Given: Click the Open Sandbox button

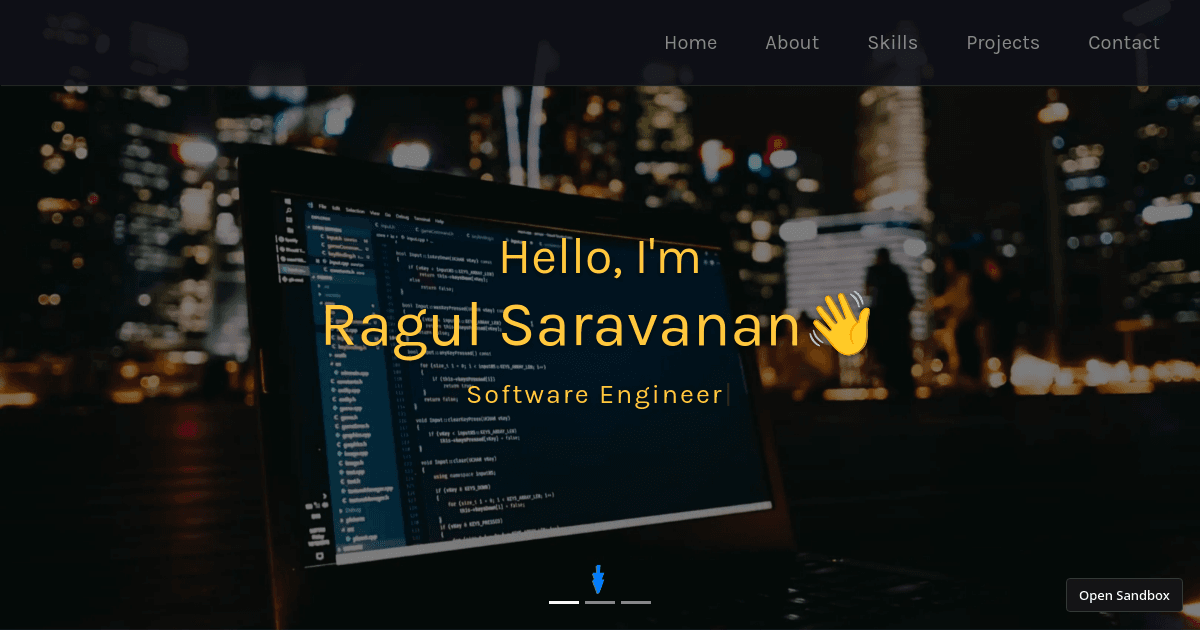Looking at the screenshot, I should point(1124,594).
